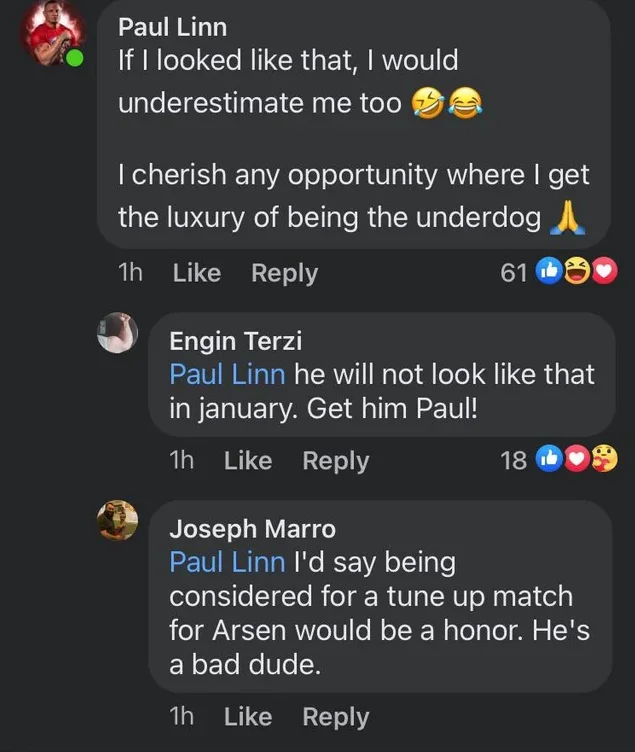Screen dimensions: 635x752
Task: Click the Paul Linn mention in Engin's reply
Action: pos(227,375)
